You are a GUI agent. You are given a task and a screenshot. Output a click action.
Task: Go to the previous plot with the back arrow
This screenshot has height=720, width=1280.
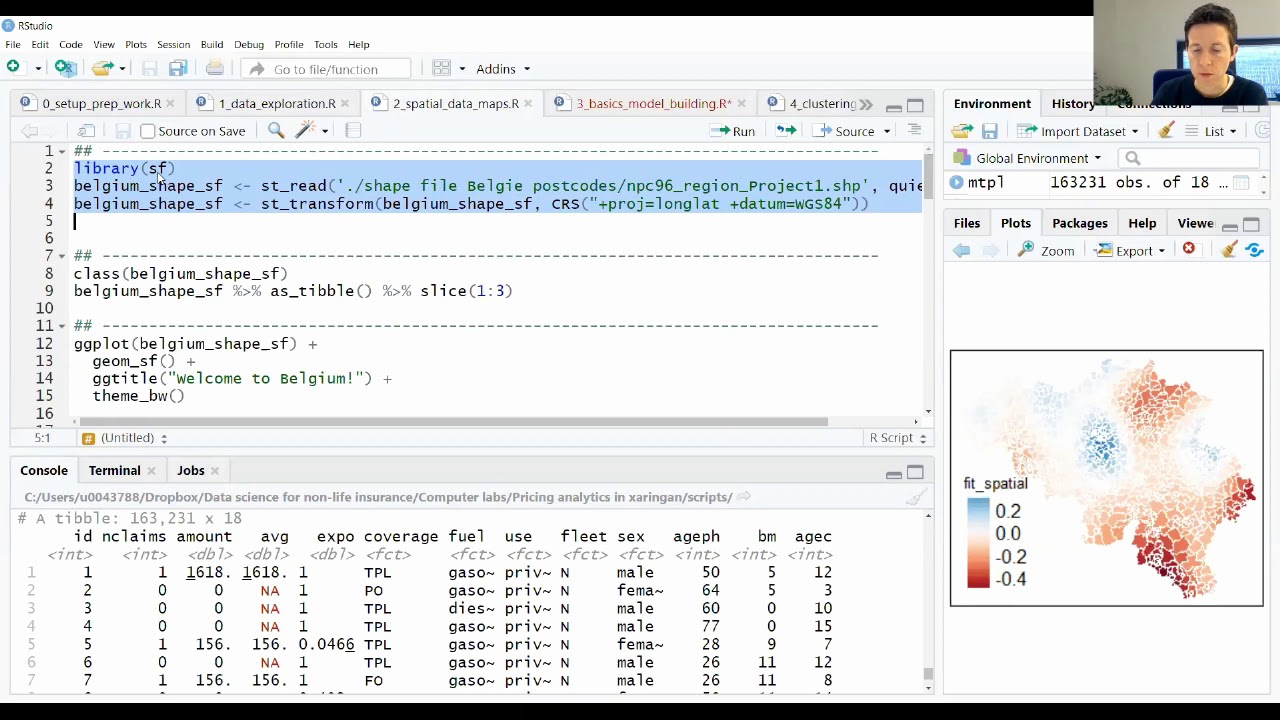[962, 250]
